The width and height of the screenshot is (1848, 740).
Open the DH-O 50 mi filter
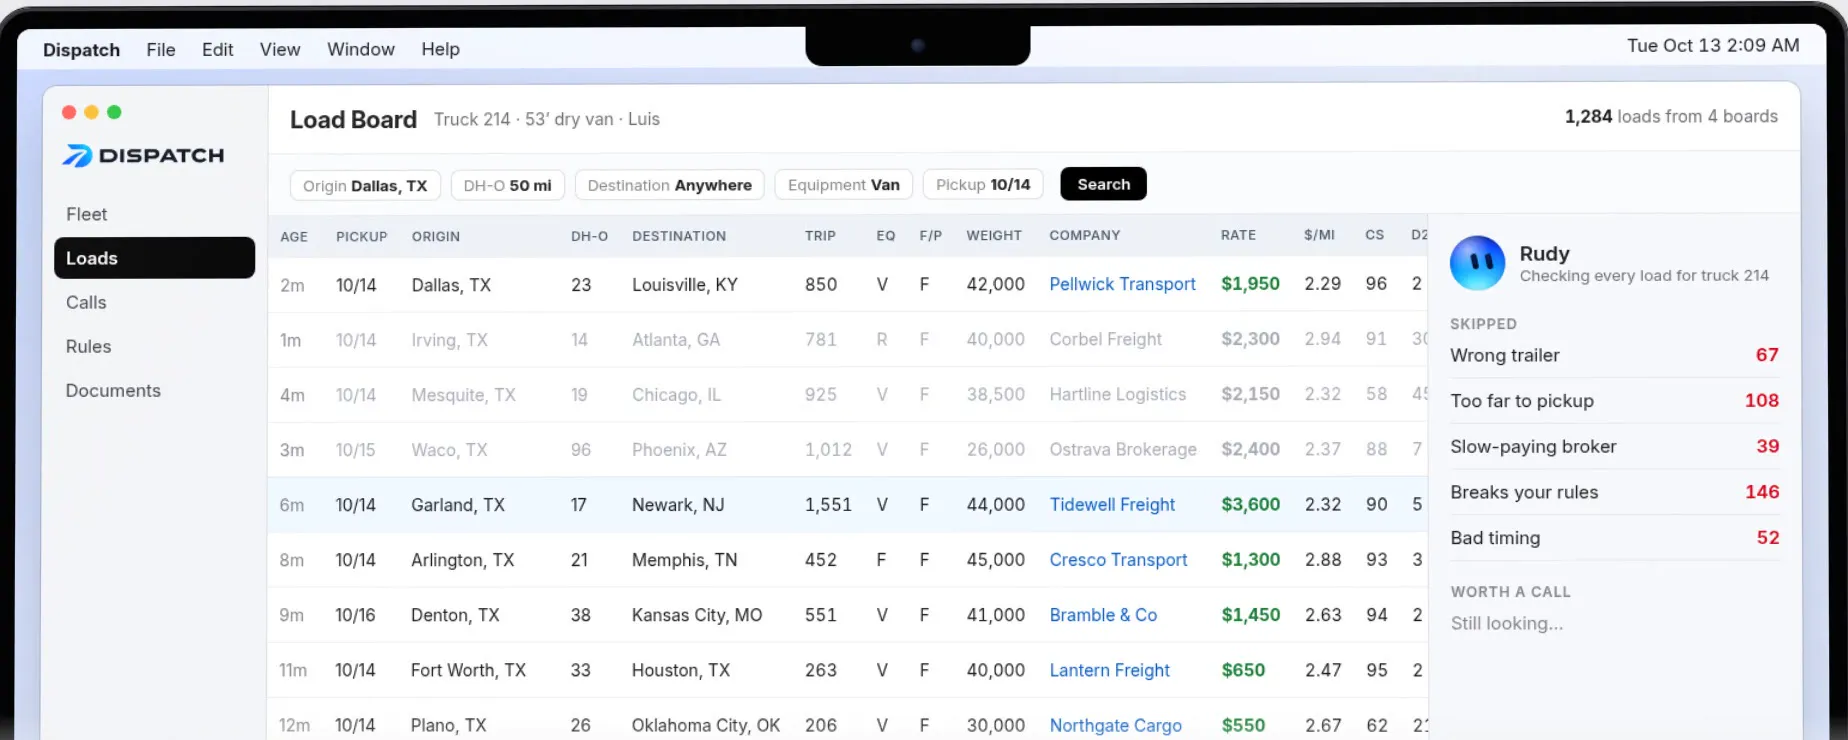point(507,185)
